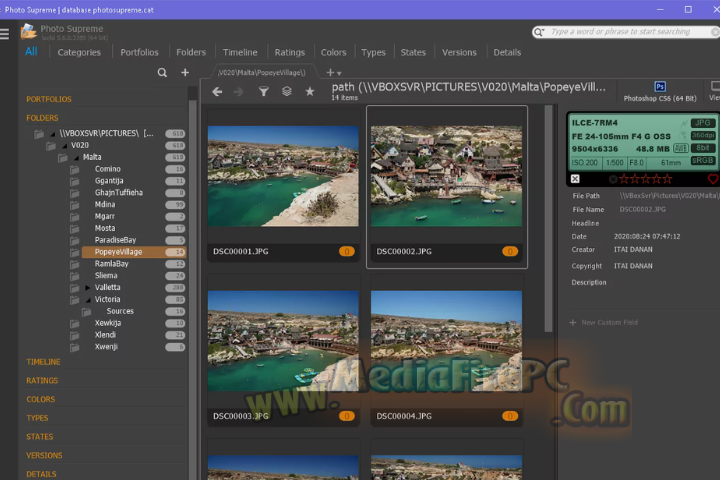
Task: Click the sRGB color profile badge
Action: (x=703, y=160)
